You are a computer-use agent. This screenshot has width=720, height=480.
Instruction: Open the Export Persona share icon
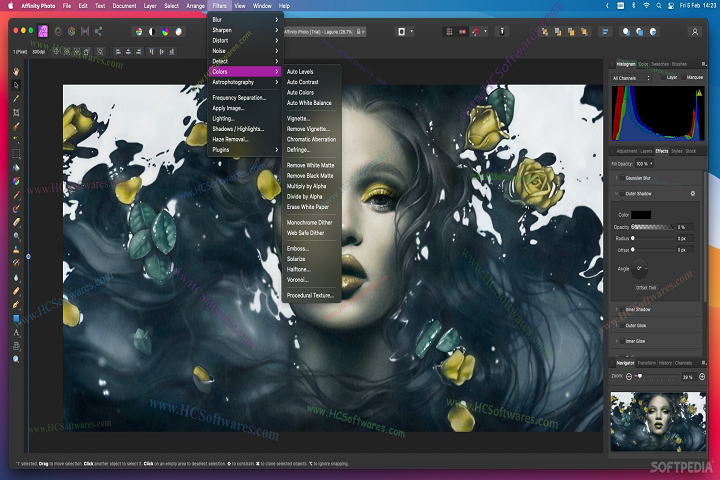tap(98, 31)
